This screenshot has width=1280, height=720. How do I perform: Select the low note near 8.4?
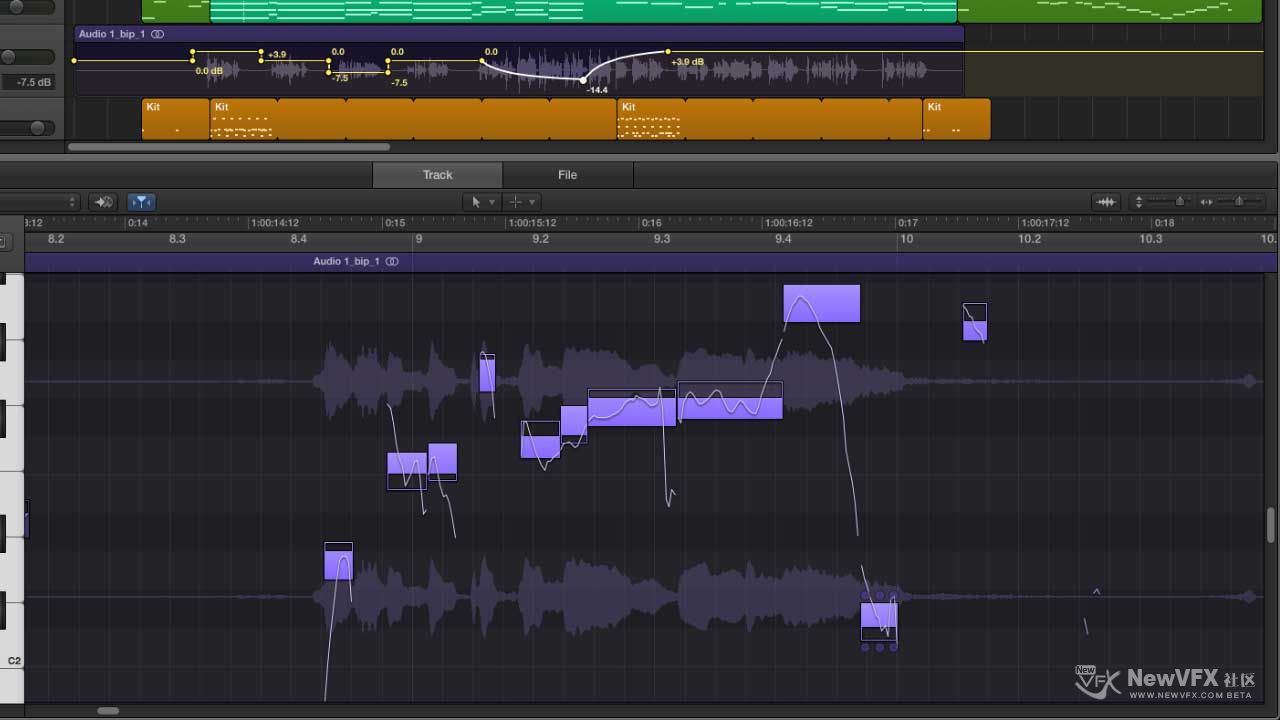[339, 561]
